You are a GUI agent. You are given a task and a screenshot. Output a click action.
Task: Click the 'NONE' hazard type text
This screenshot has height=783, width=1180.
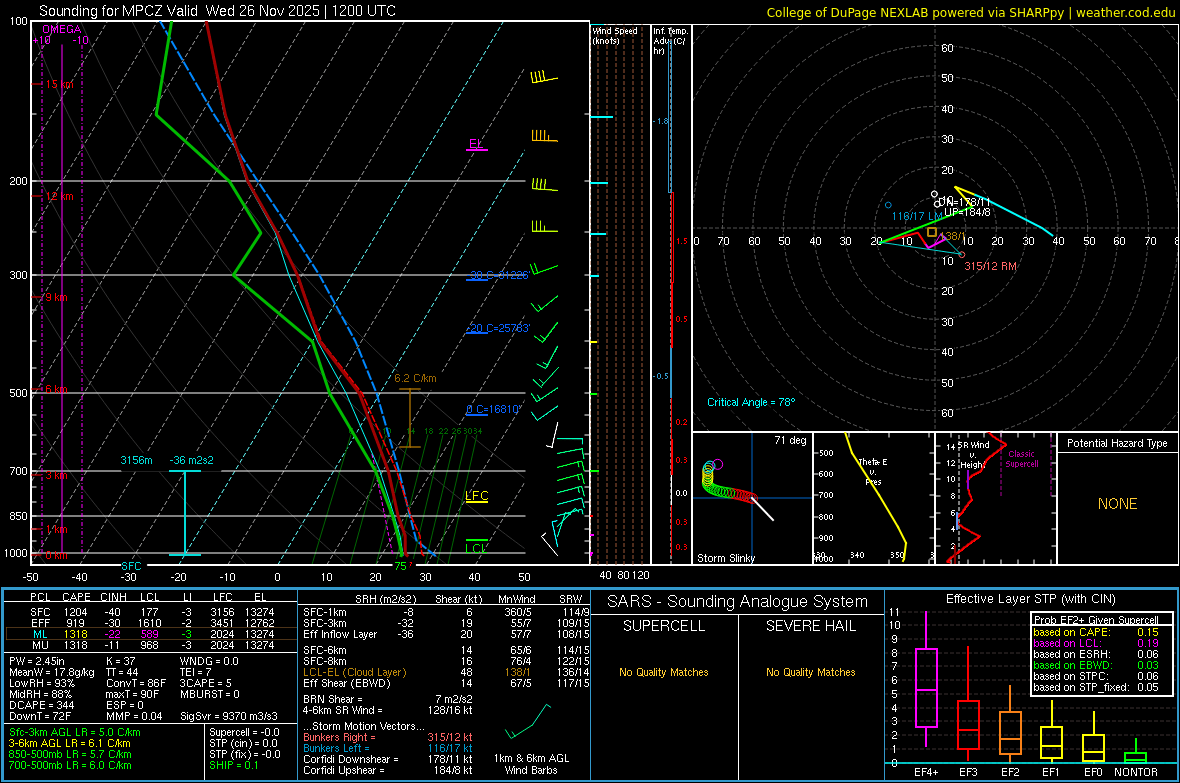1117,504
